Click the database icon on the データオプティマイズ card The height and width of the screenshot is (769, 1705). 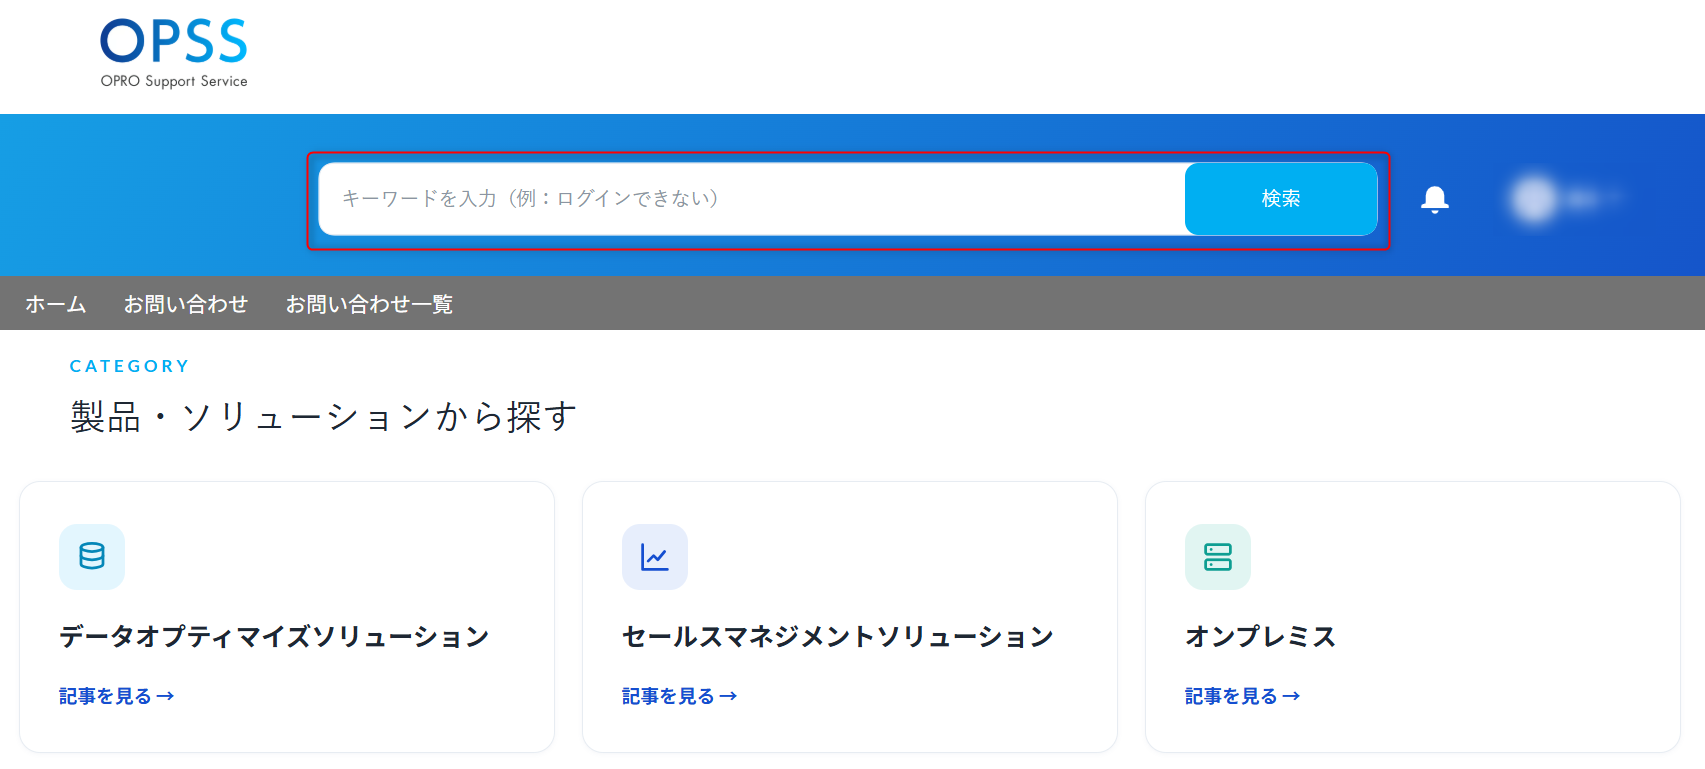click(92, 557)
